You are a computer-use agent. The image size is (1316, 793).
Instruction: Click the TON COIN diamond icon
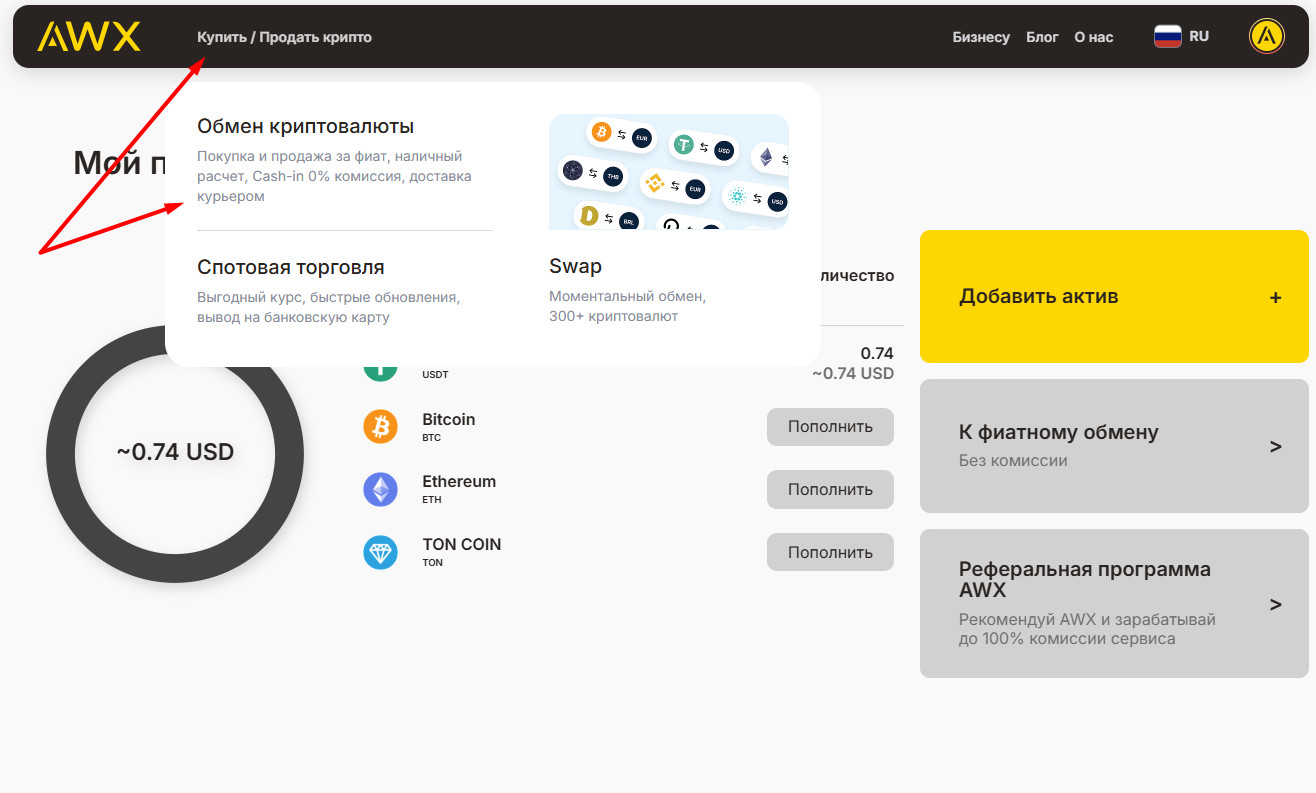coord(380,552)
